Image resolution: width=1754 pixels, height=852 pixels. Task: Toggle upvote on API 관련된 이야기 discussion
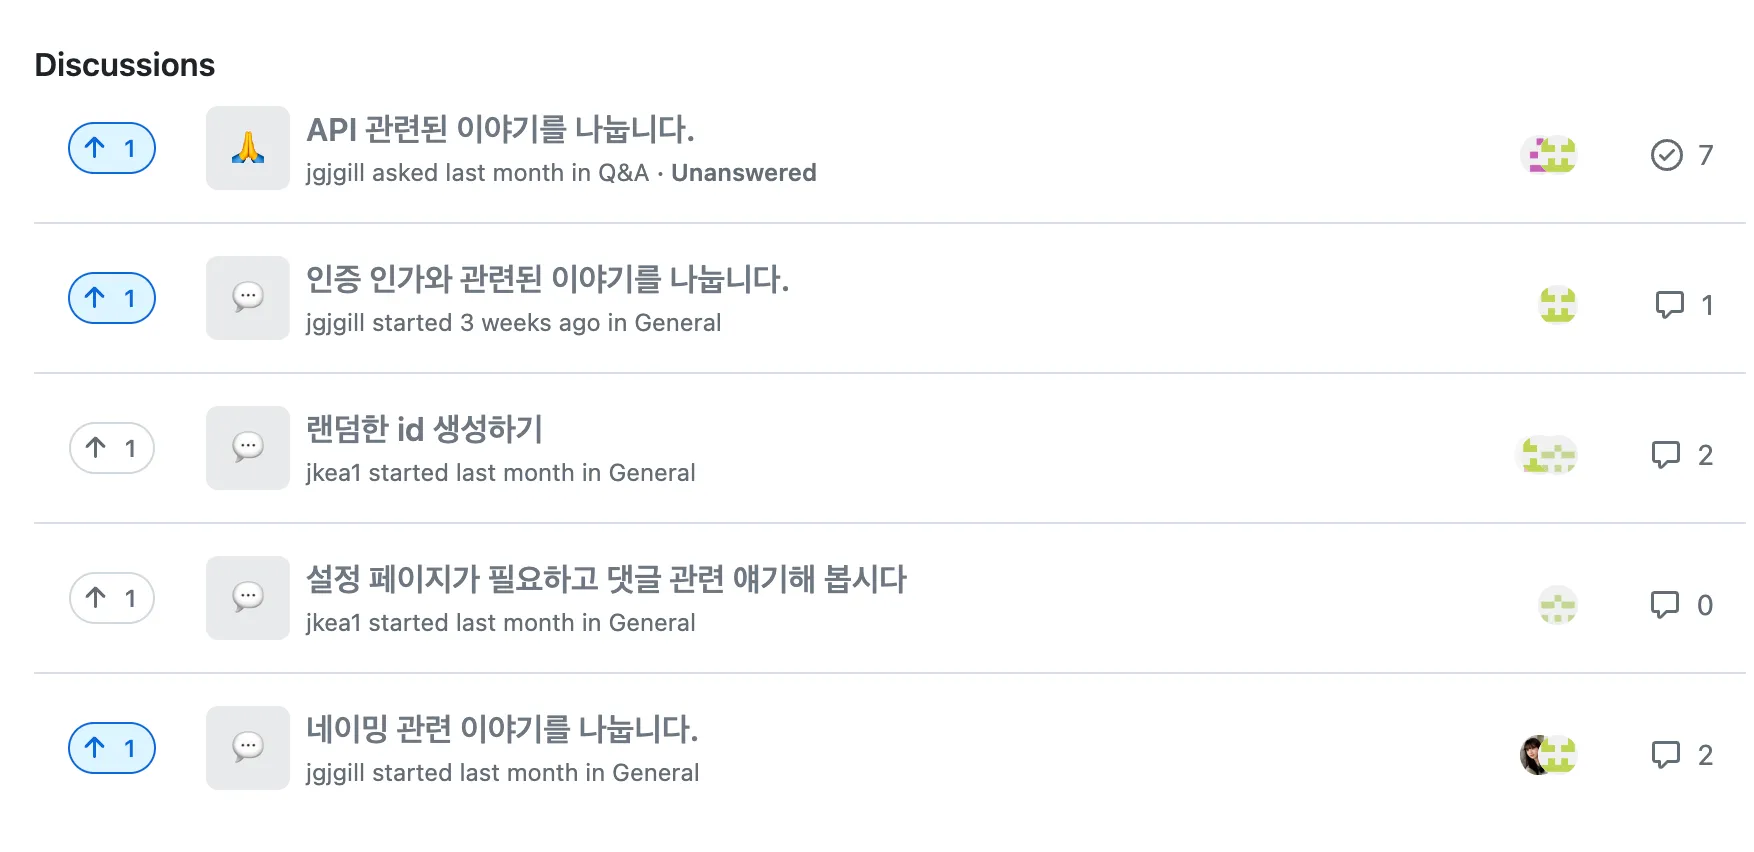tap(111, 148)
